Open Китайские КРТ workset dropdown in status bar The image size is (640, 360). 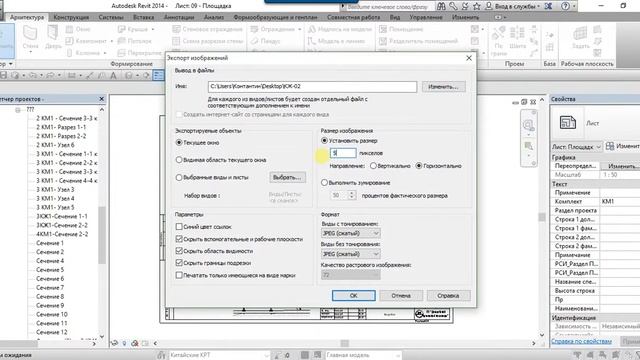point(219,356)
